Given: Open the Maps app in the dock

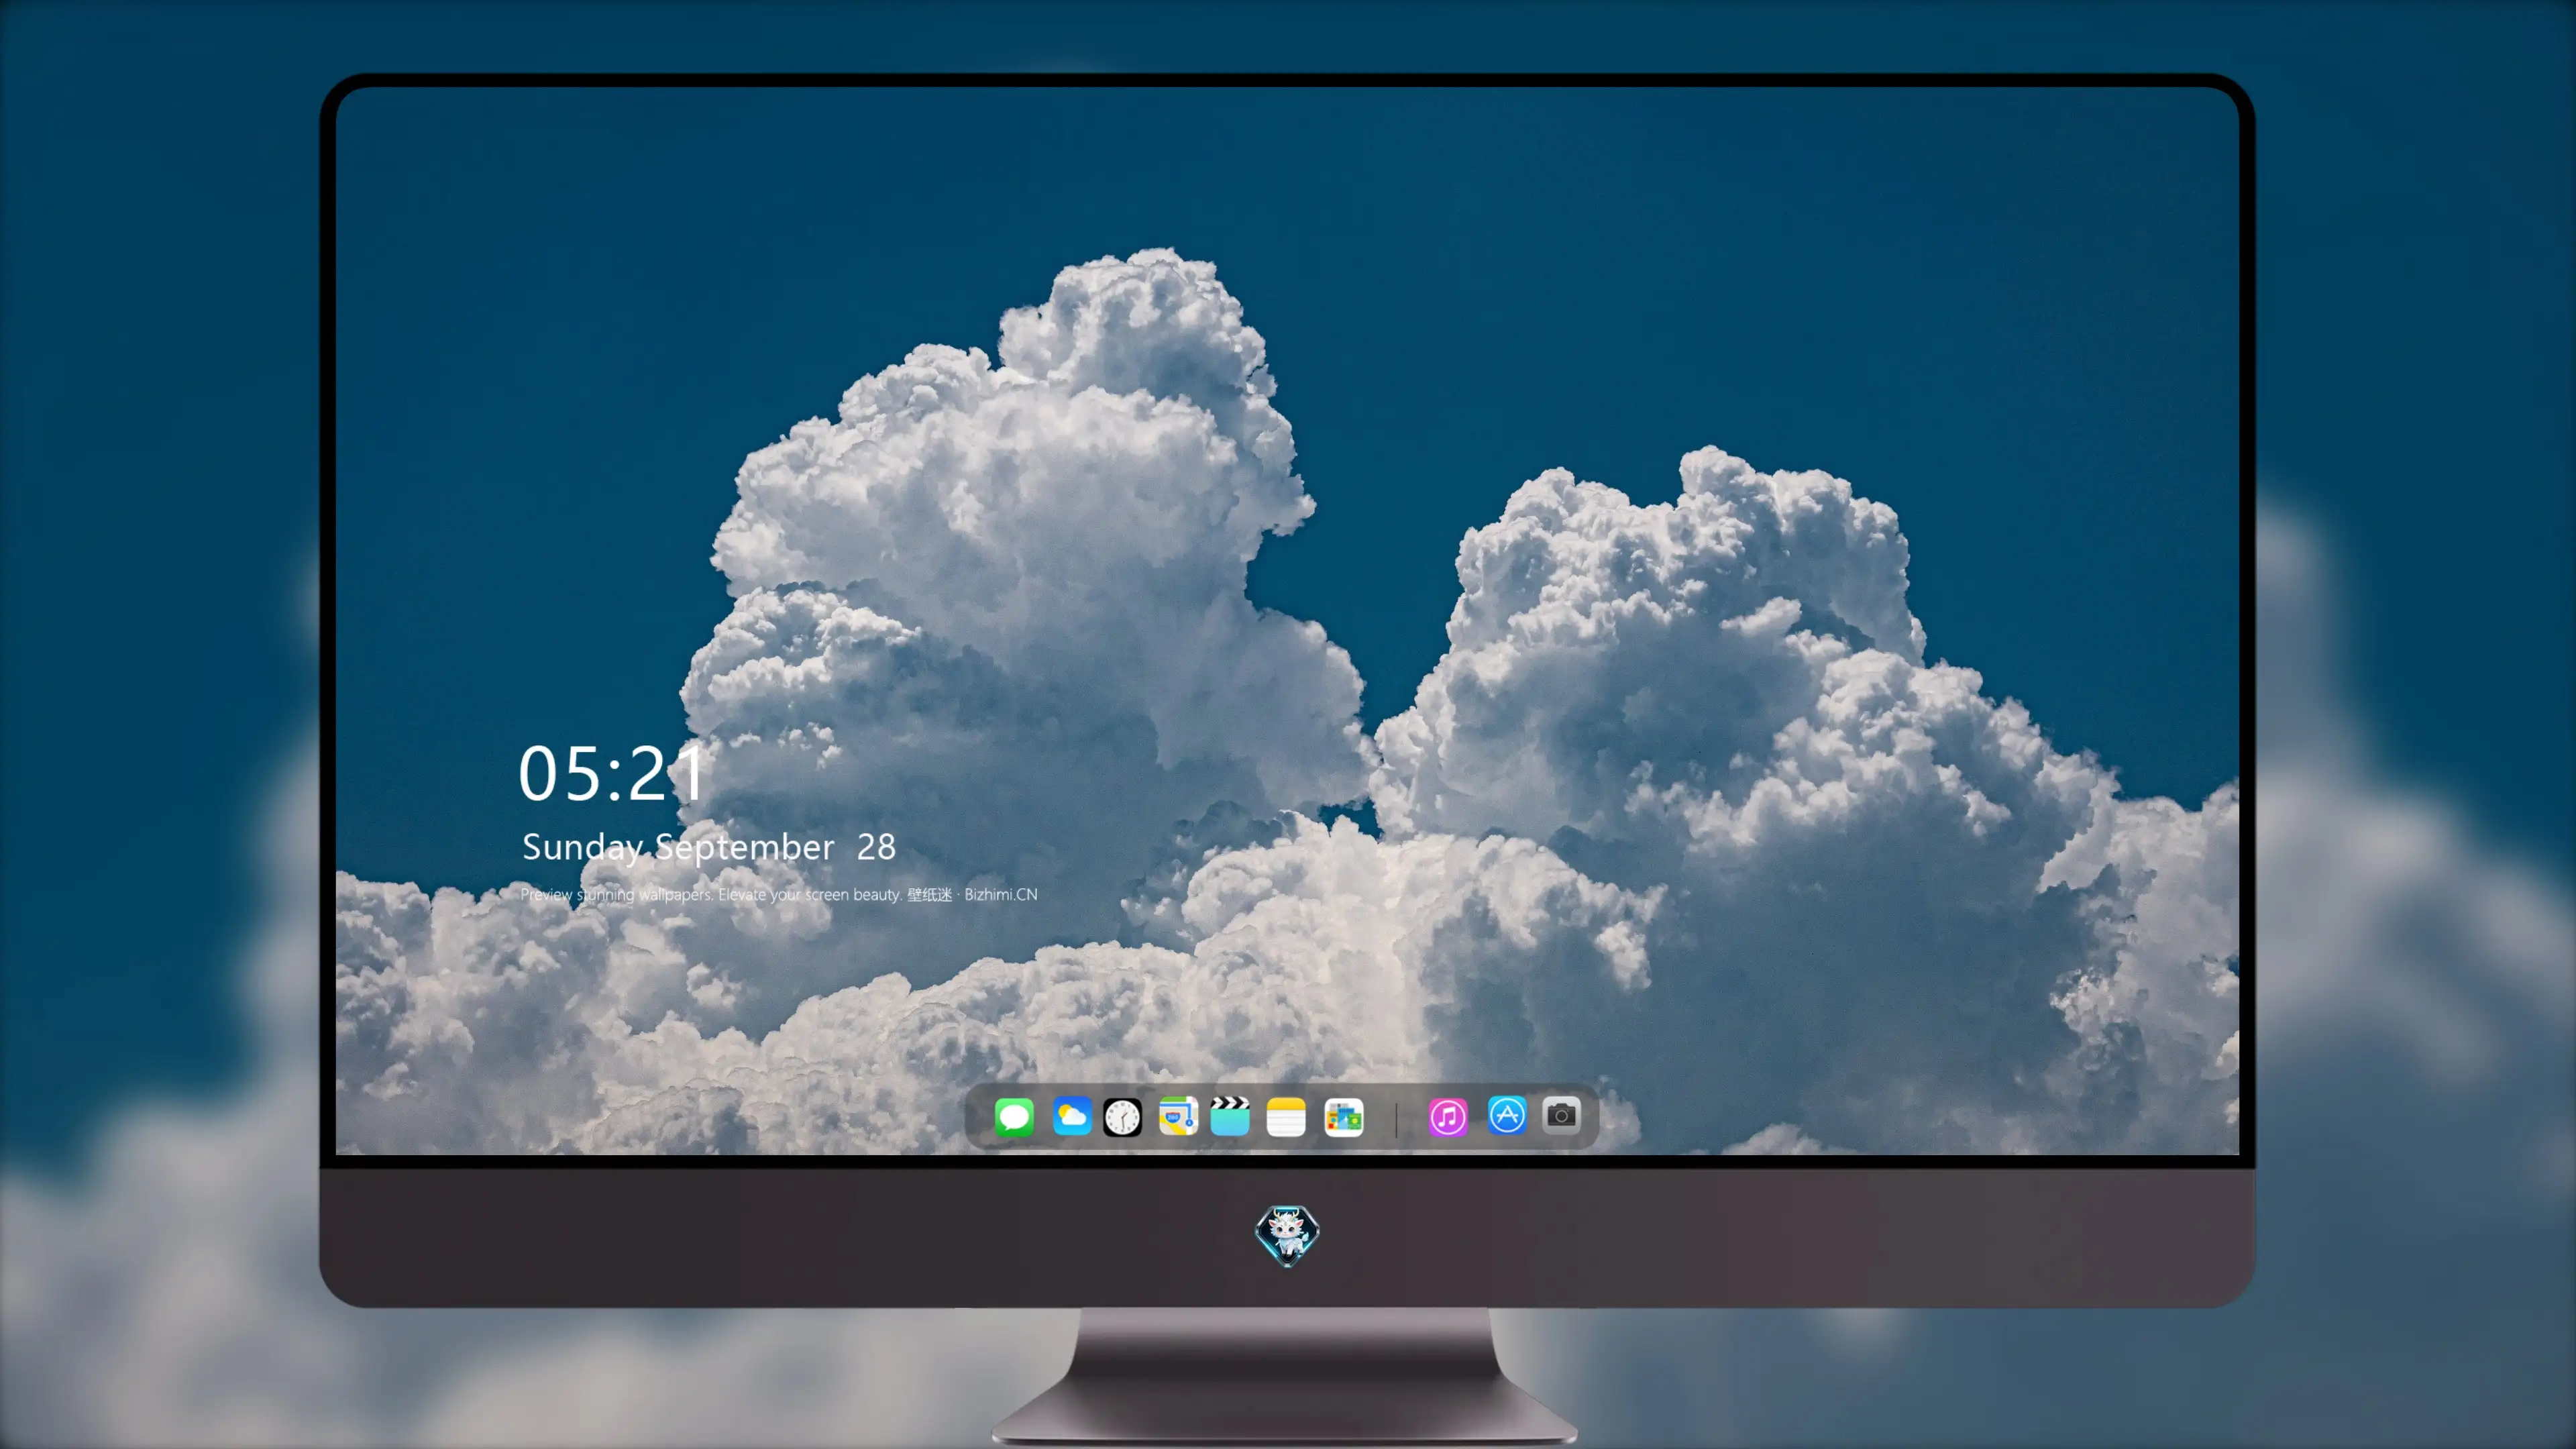Looking at the screenshot, I should coord(1178,1116).
